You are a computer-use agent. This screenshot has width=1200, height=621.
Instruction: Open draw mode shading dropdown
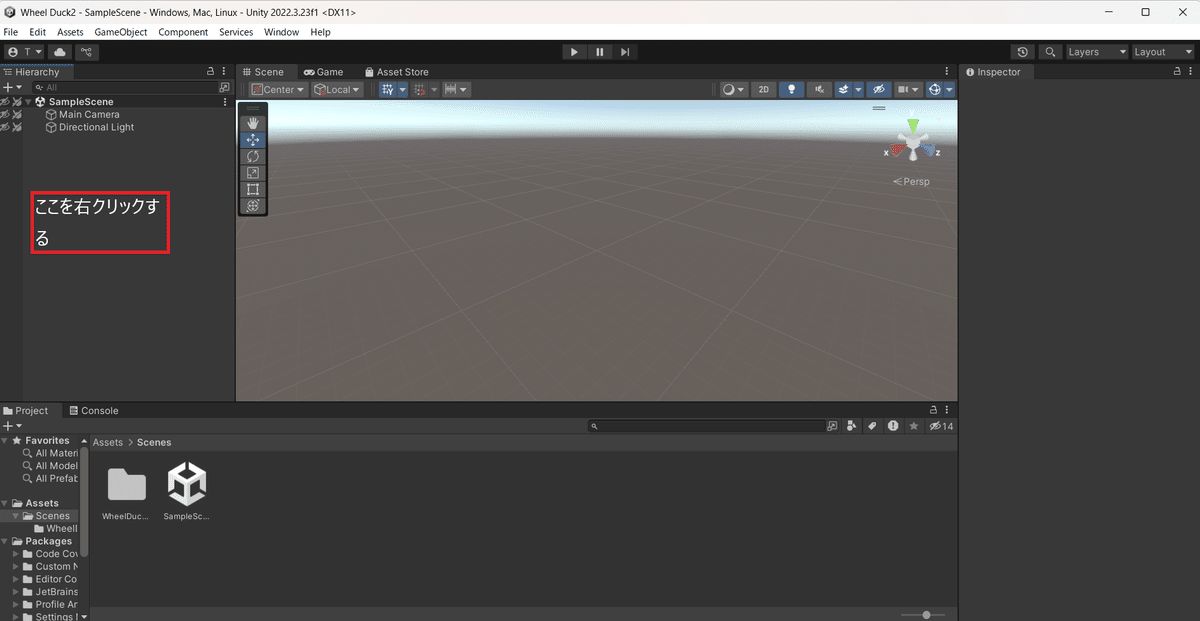(734, 89)
